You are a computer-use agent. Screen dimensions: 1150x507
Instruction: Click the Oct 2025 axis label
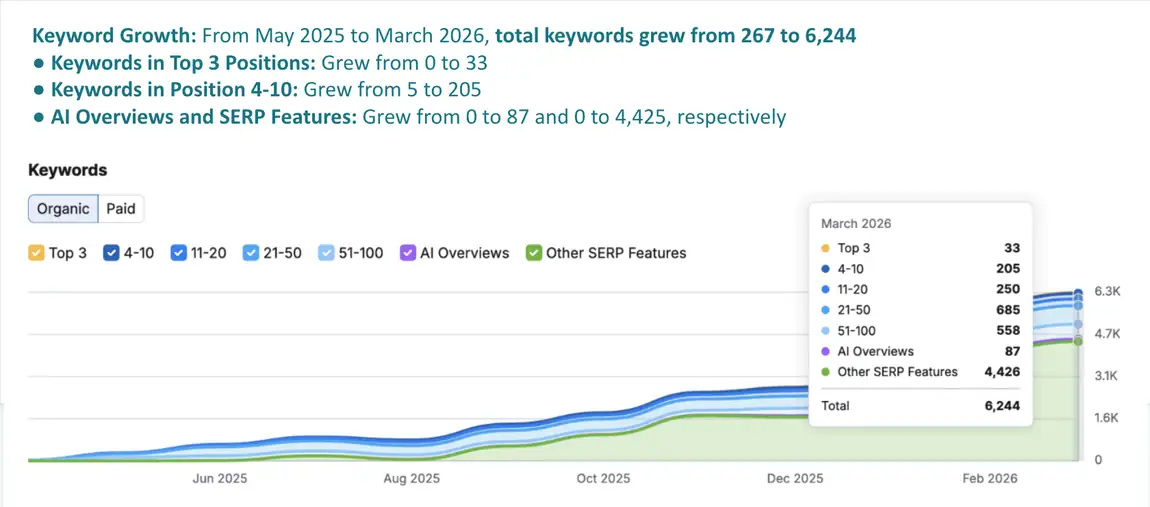604,478
